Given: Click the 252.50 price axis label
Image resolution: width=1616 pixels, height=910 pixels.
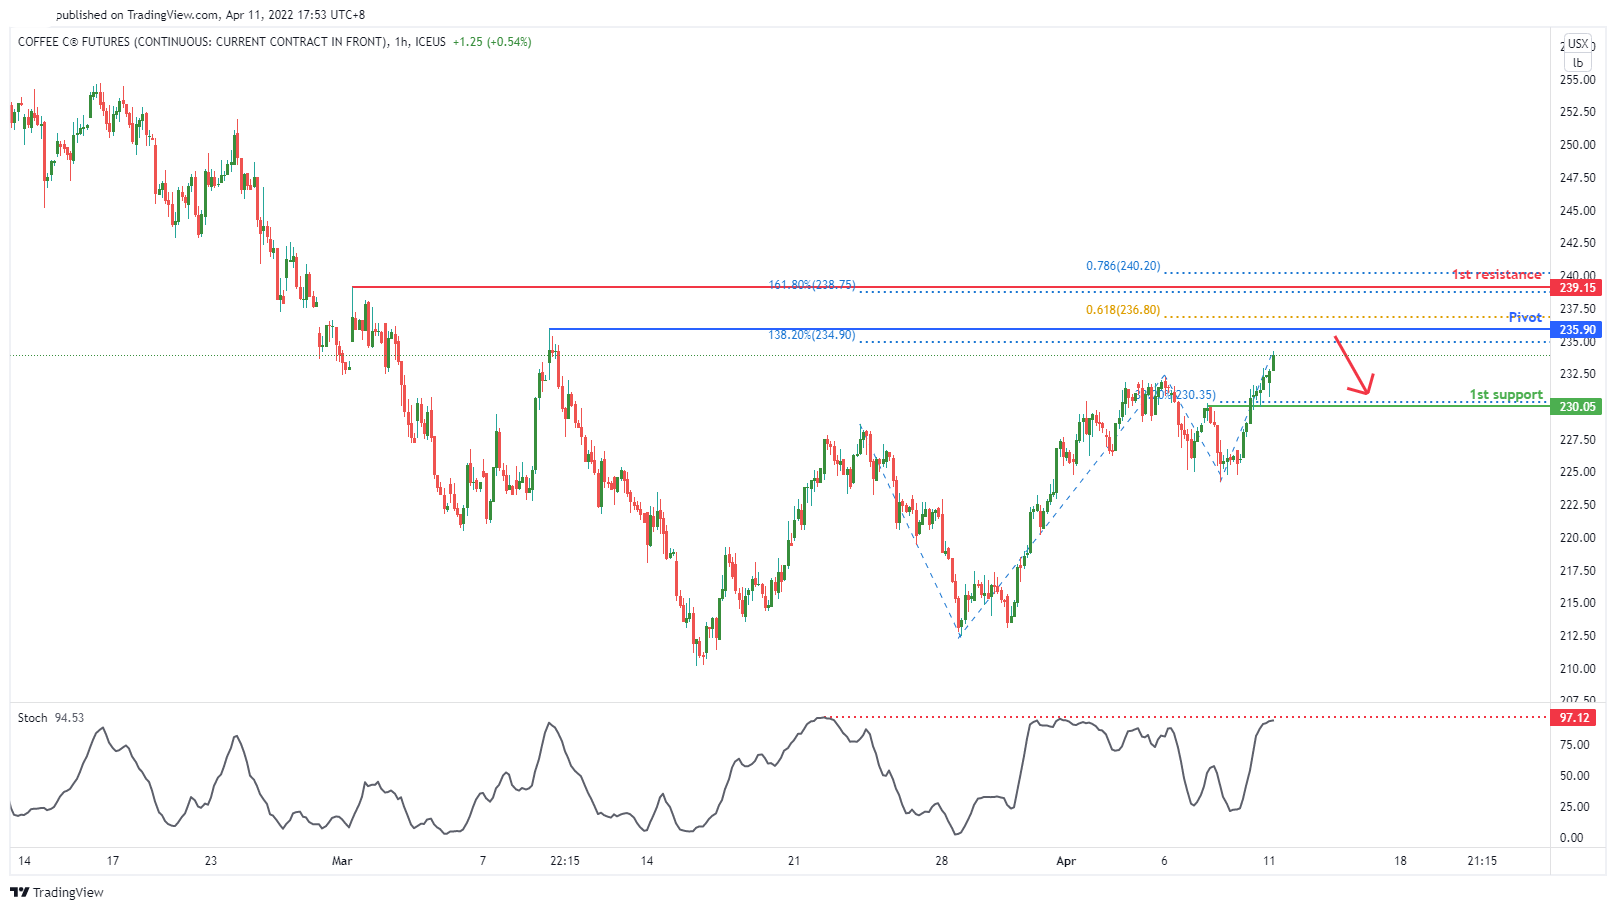Looking at the screenshot, I should [x=1578, y=112].
